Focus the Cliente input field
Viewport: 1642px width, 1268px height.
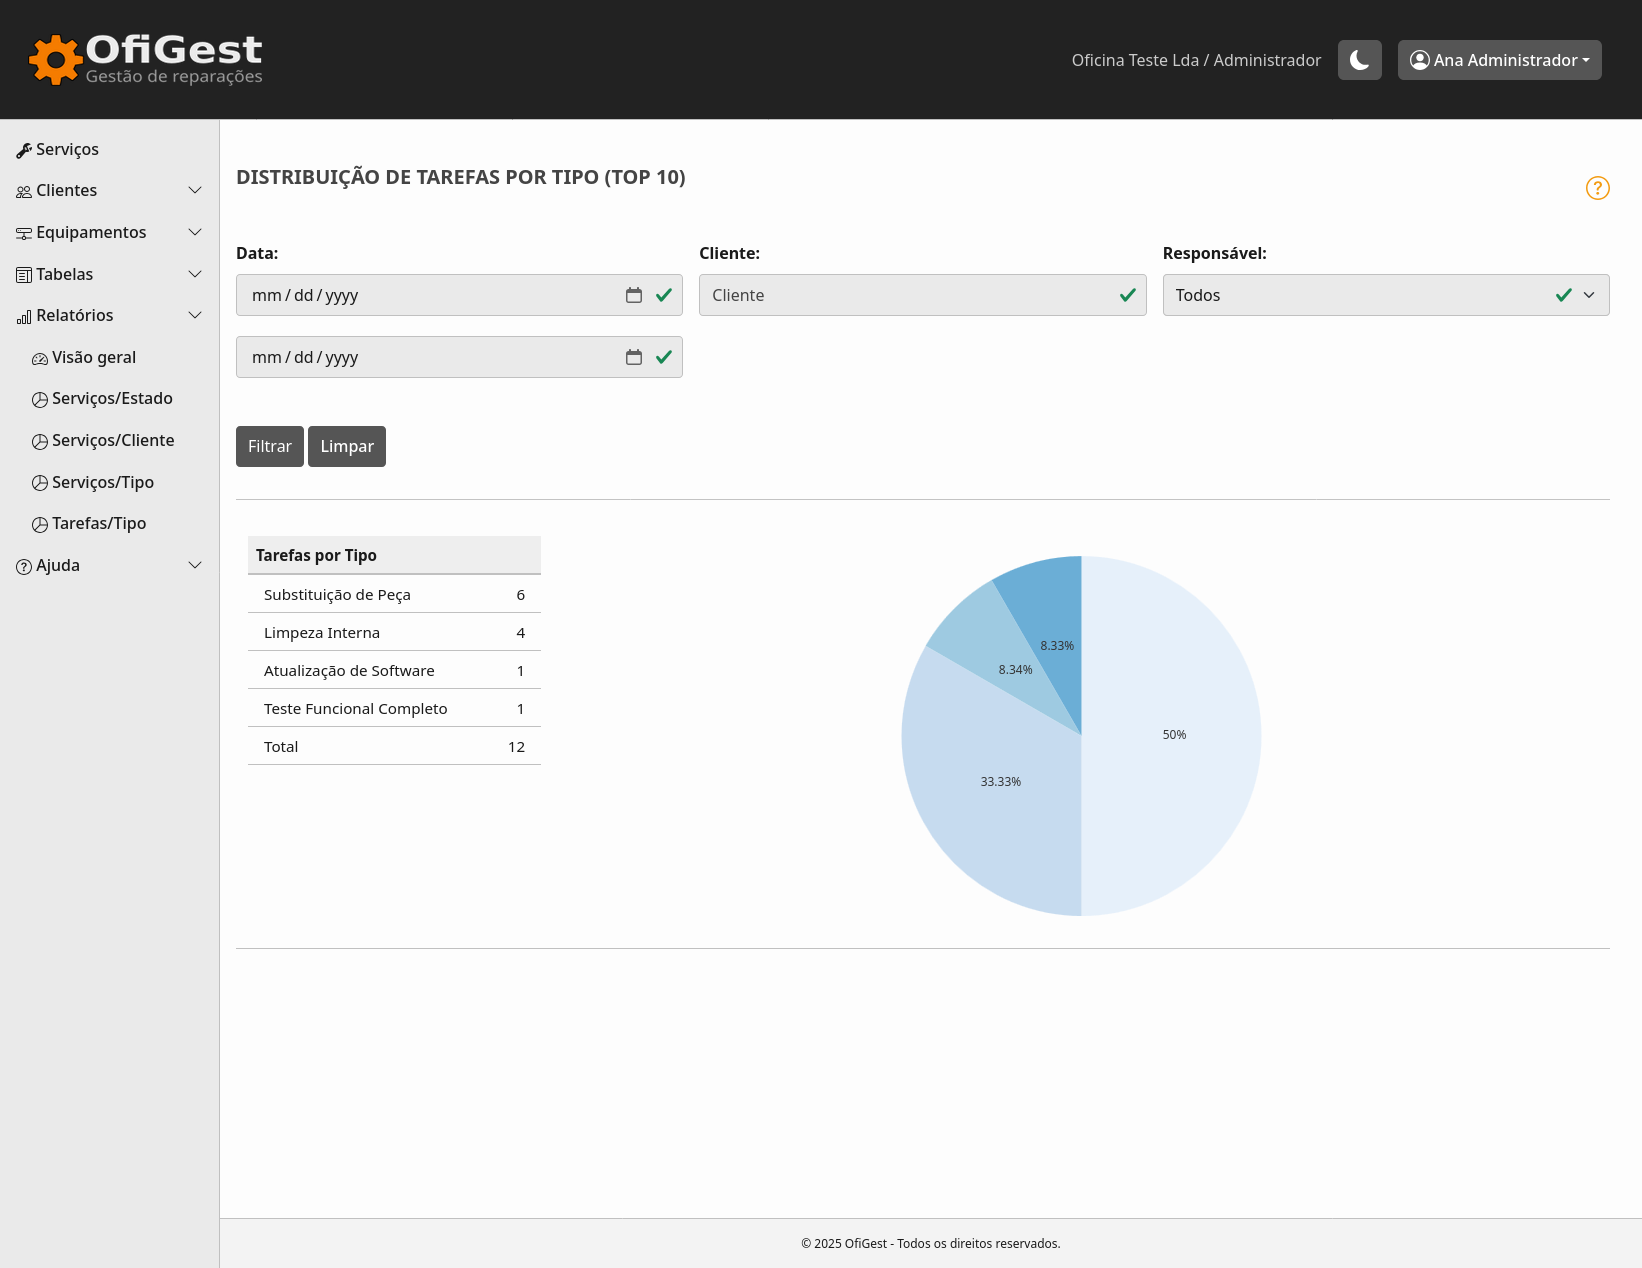(910, 295)
